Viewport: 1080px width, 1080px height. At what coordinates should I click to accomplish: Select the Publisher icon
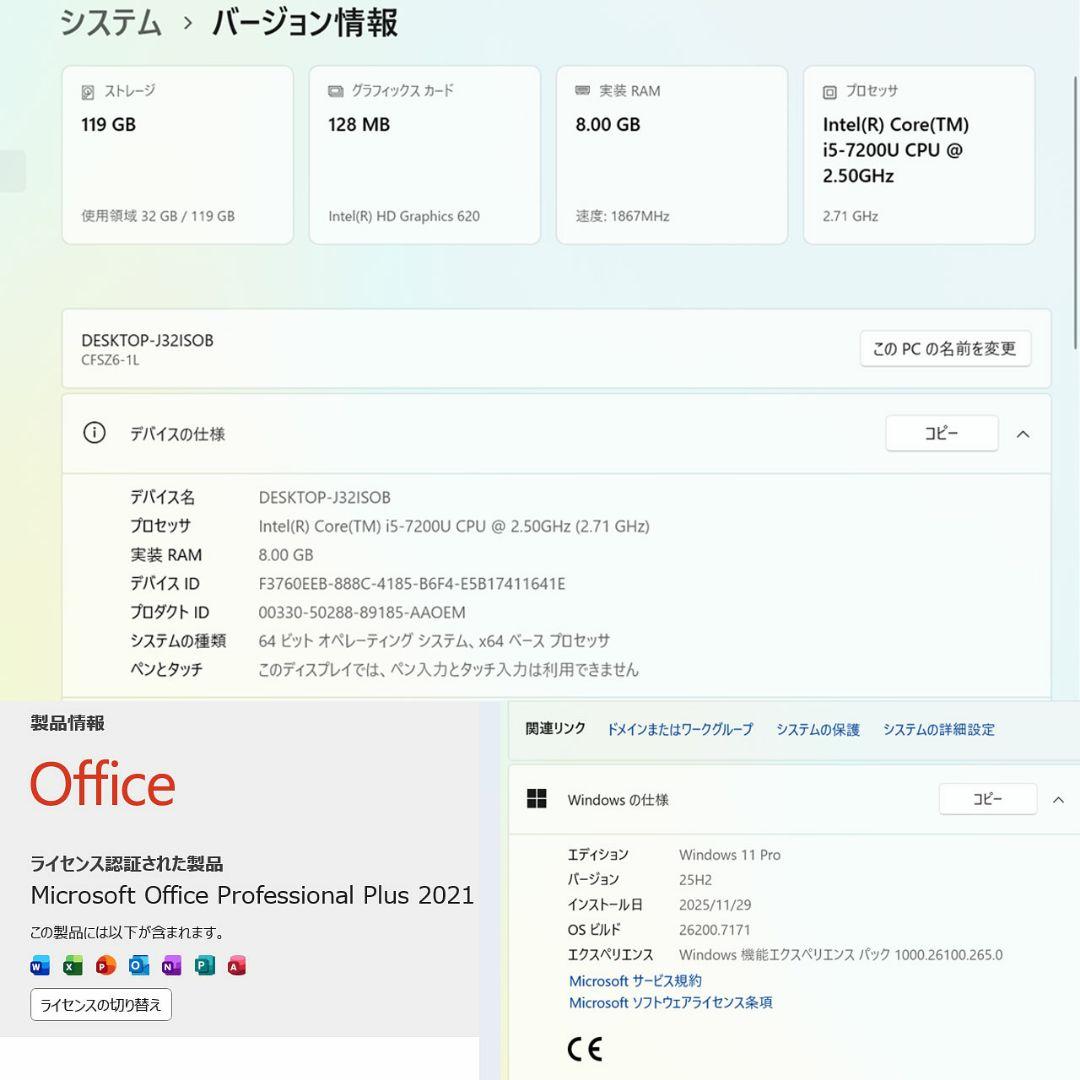[x=203, y=966]
